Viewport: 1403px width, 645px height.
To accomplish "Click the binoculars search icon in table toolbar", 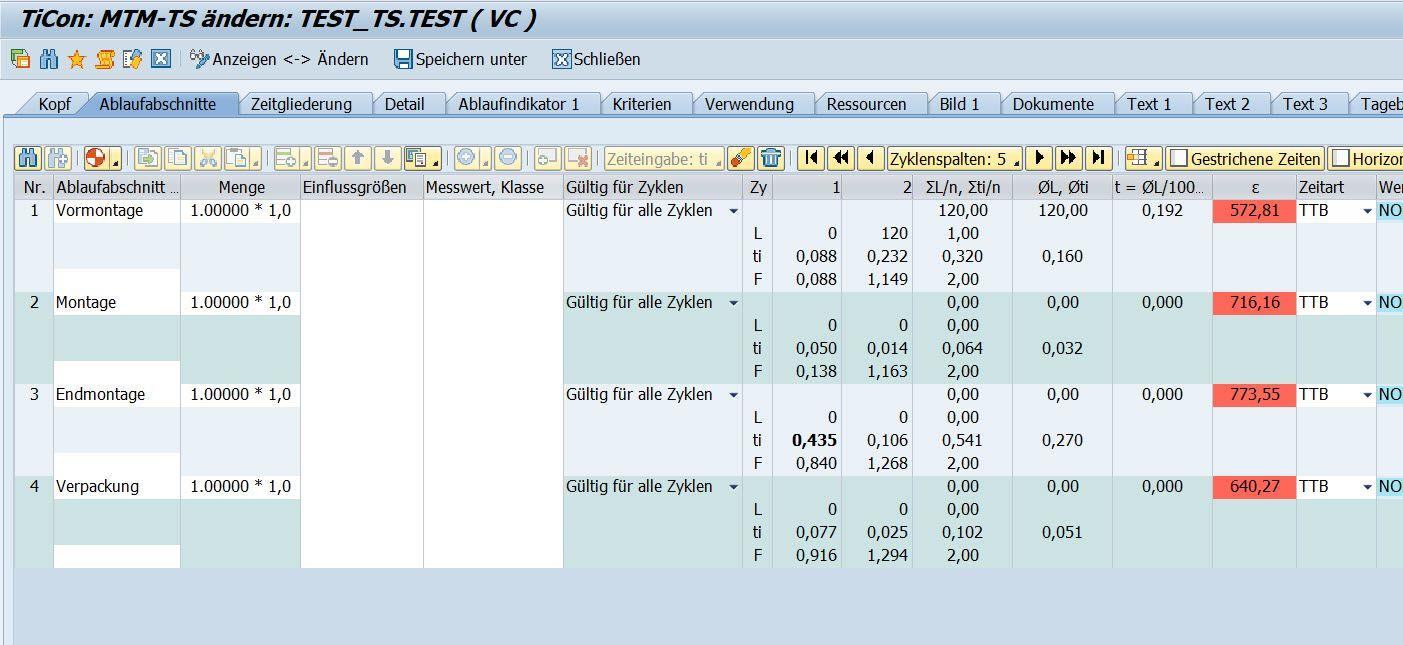I will coord(28,158).
